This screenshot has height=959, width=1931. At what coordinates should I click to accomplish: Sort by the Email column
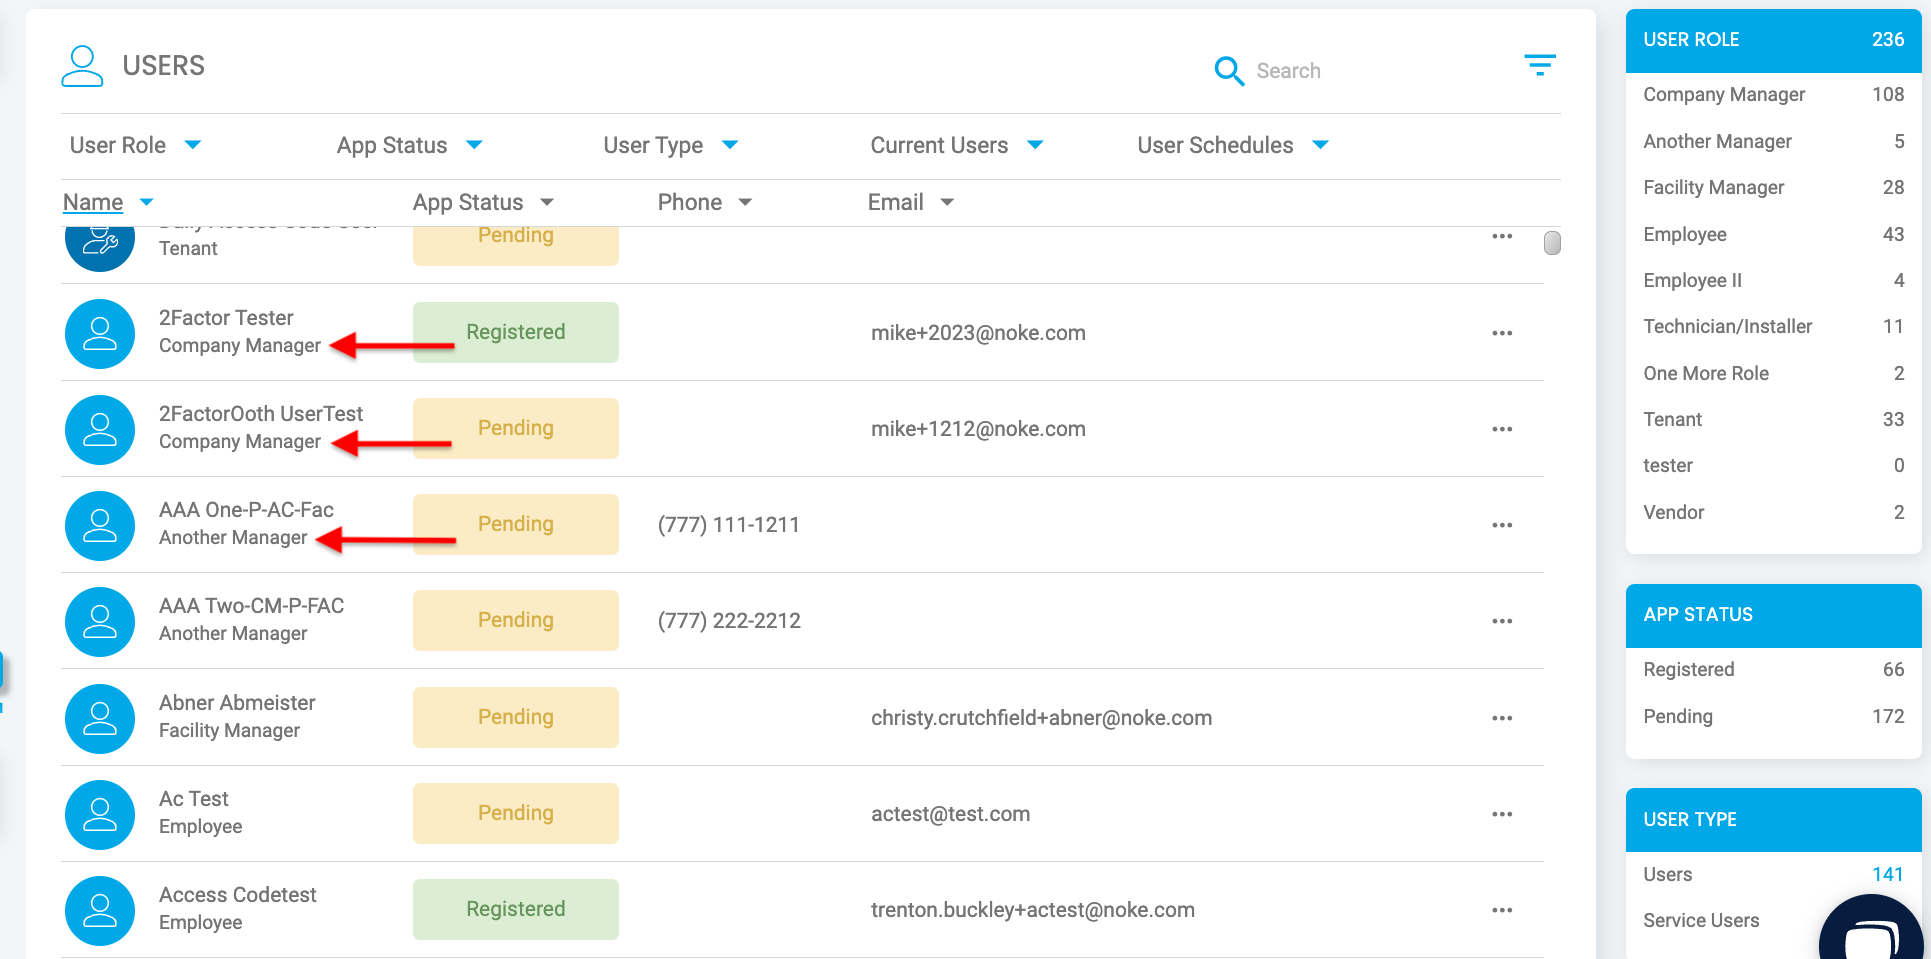point(910,202)
